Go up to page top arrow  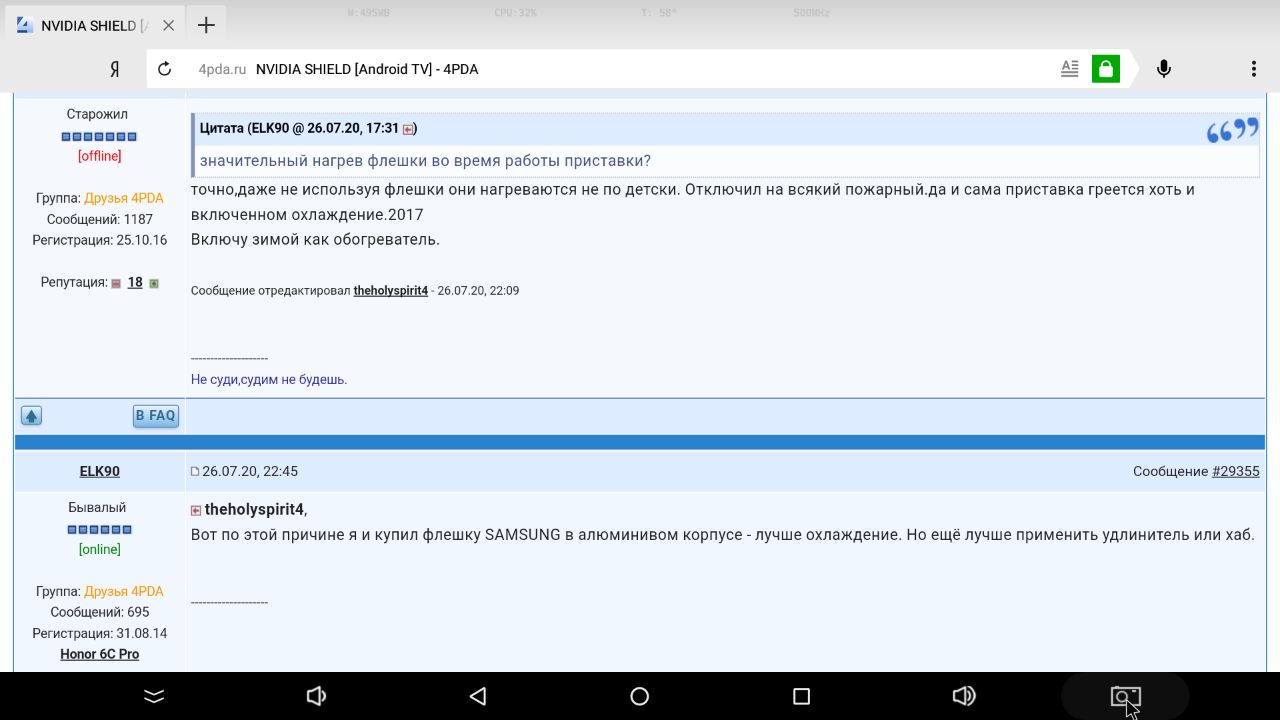click(x=31, y=416)
